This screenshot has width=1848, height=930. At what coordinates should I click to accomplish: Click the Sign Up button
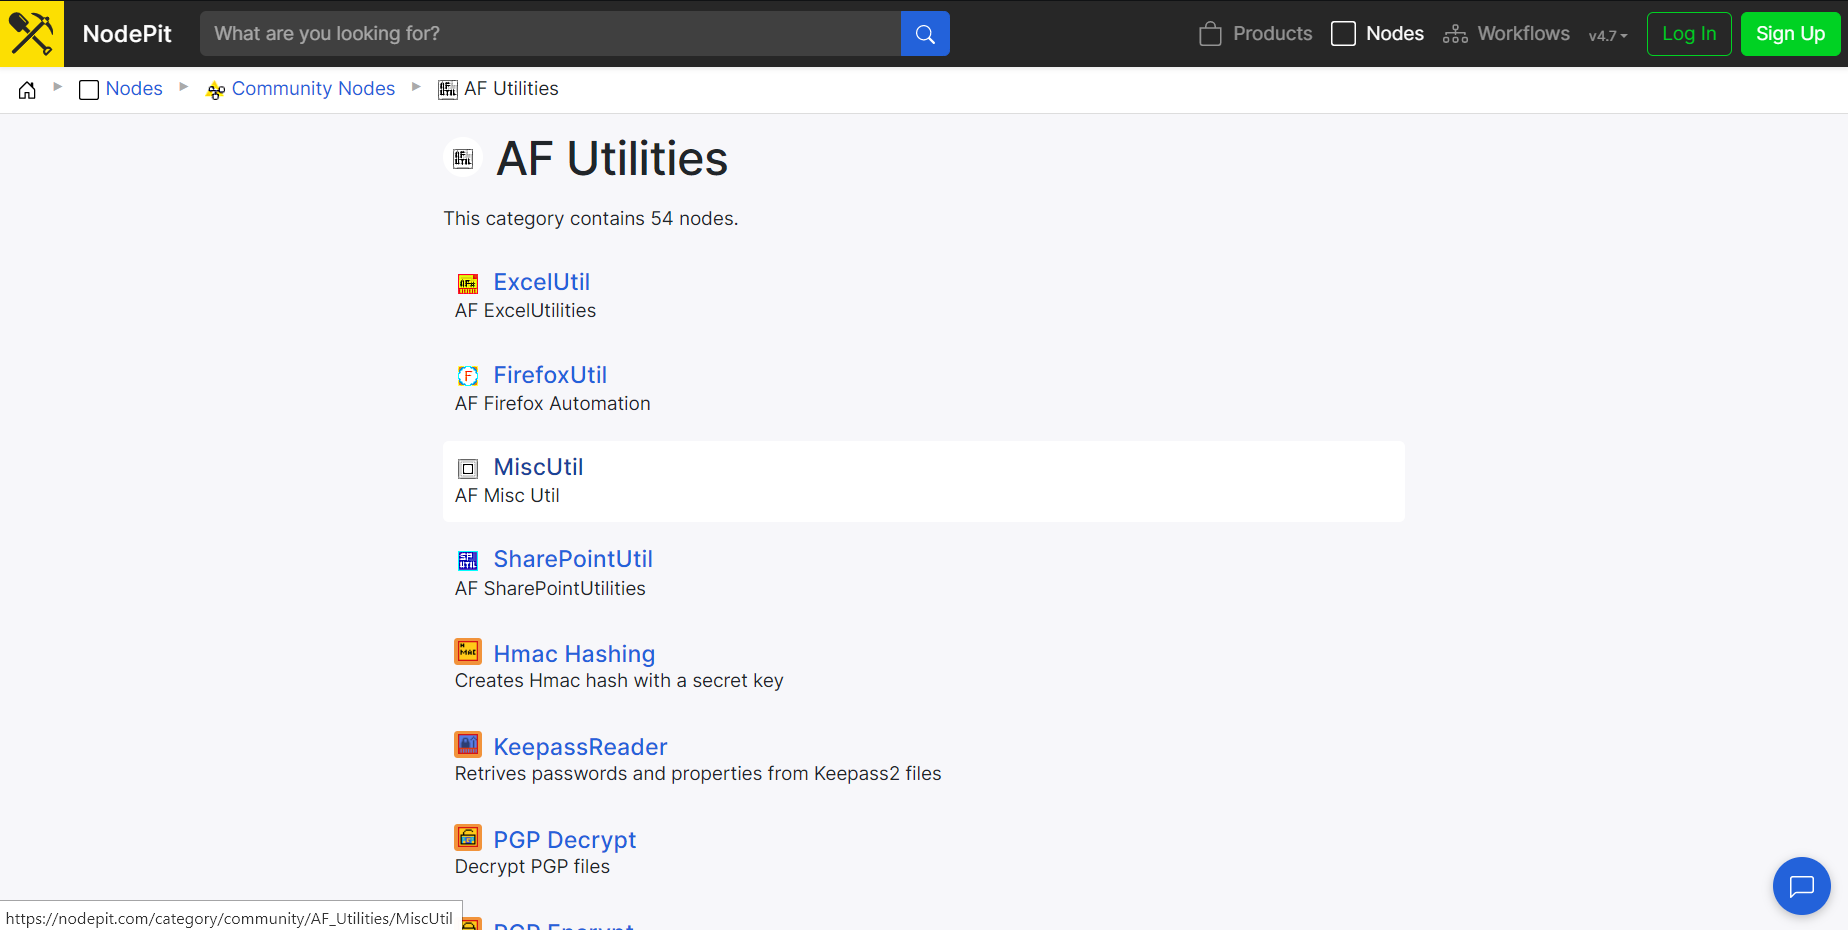coord(1790,34)
